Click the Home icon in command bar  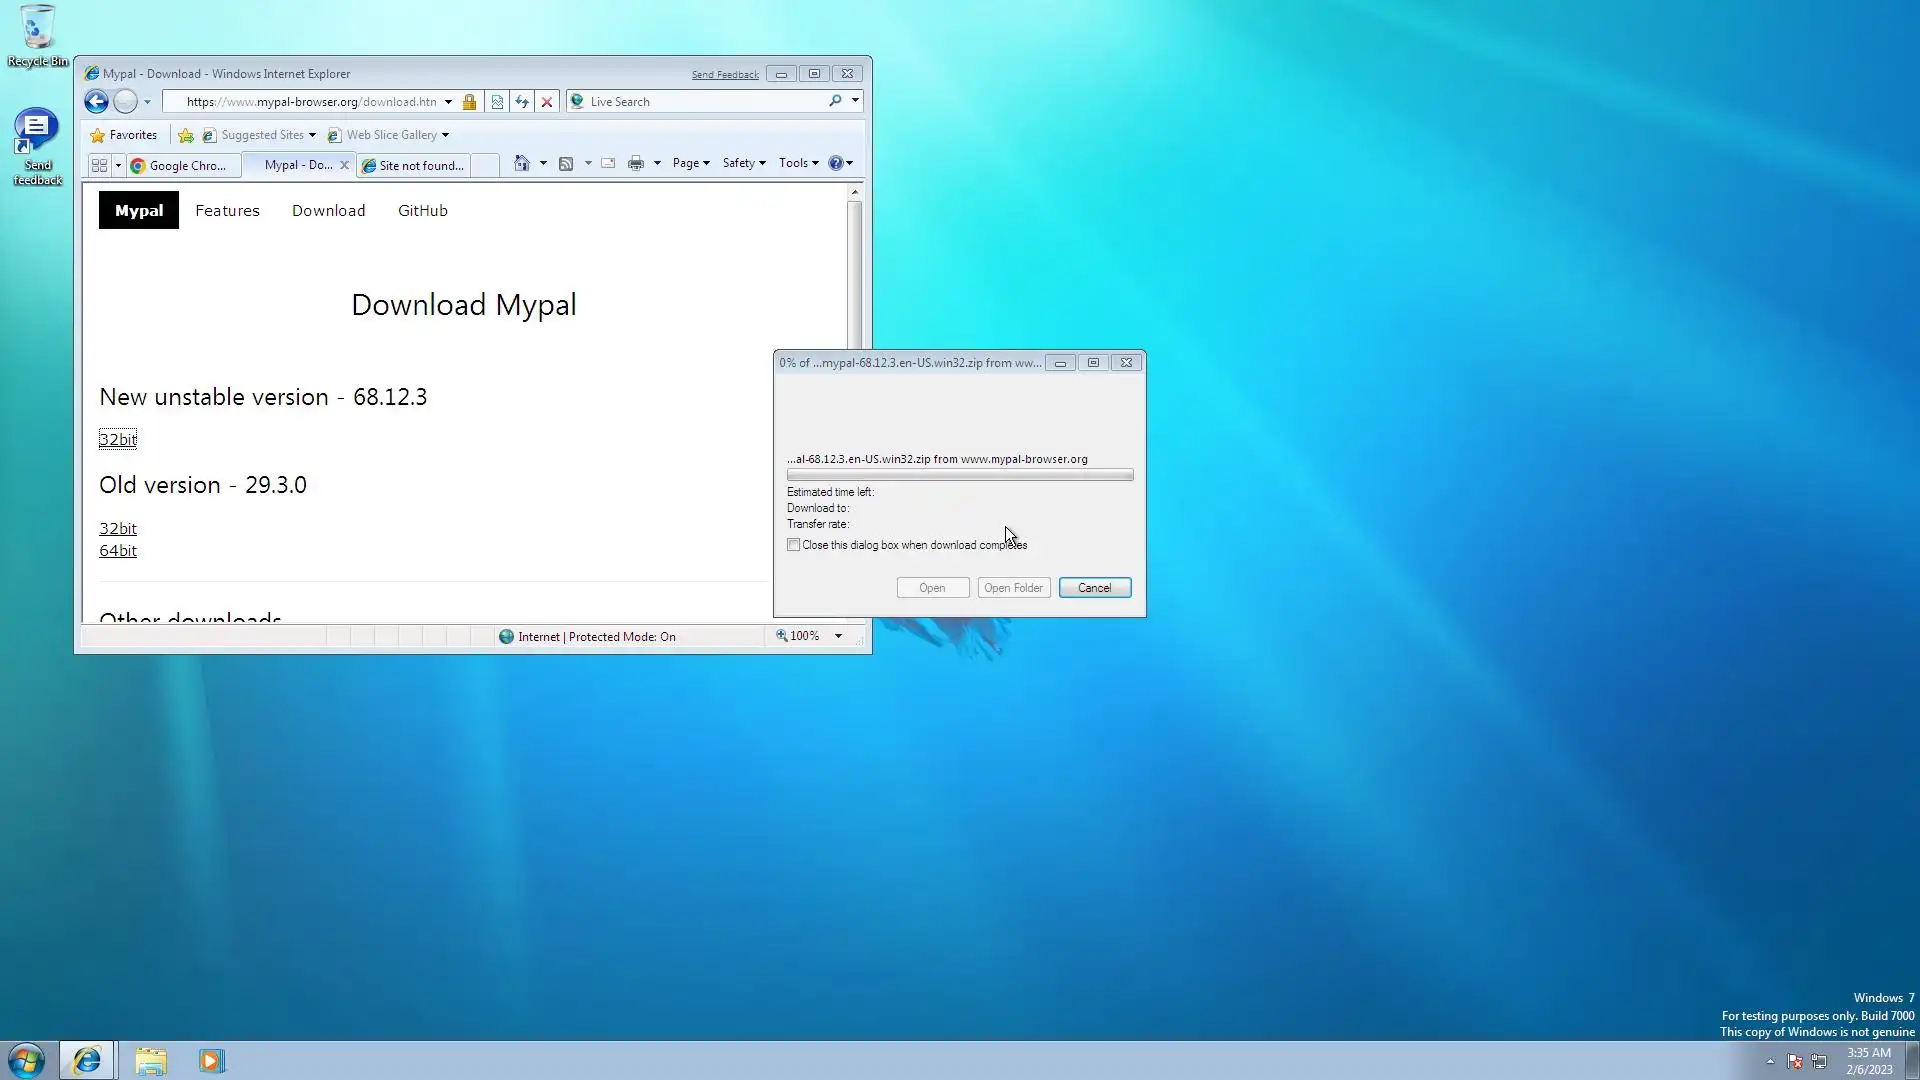(x=521, y=163)
